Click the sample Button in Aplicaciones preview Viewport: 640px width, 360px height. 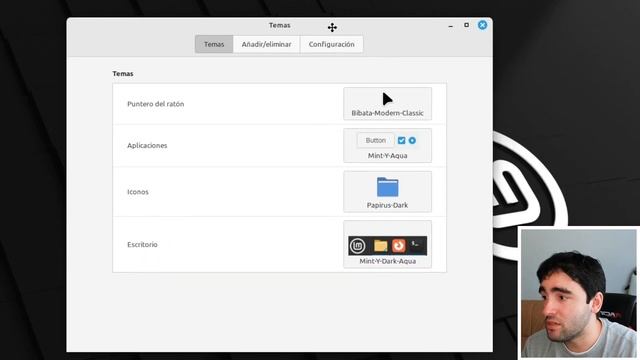[376, 140]
